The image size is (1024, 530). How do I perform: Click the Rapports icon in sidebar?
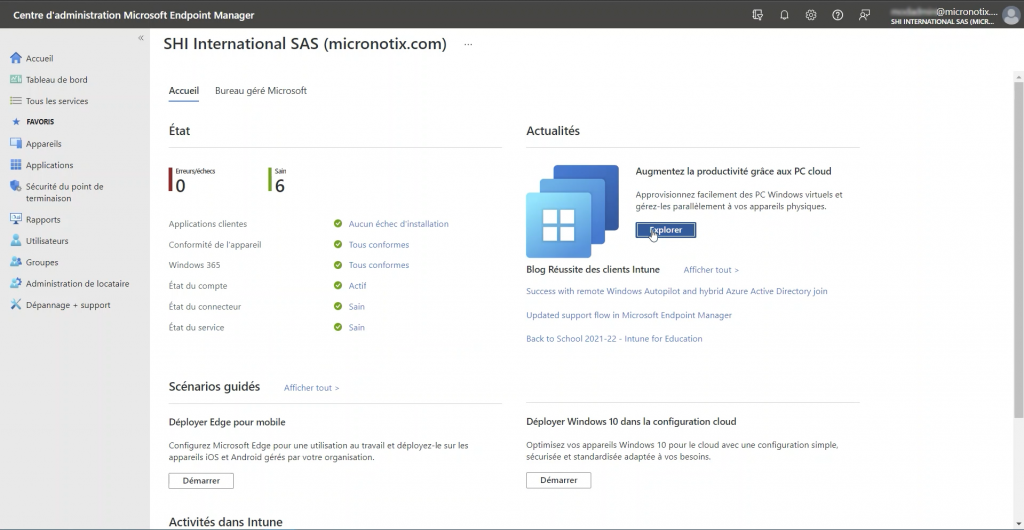point(16,219)
